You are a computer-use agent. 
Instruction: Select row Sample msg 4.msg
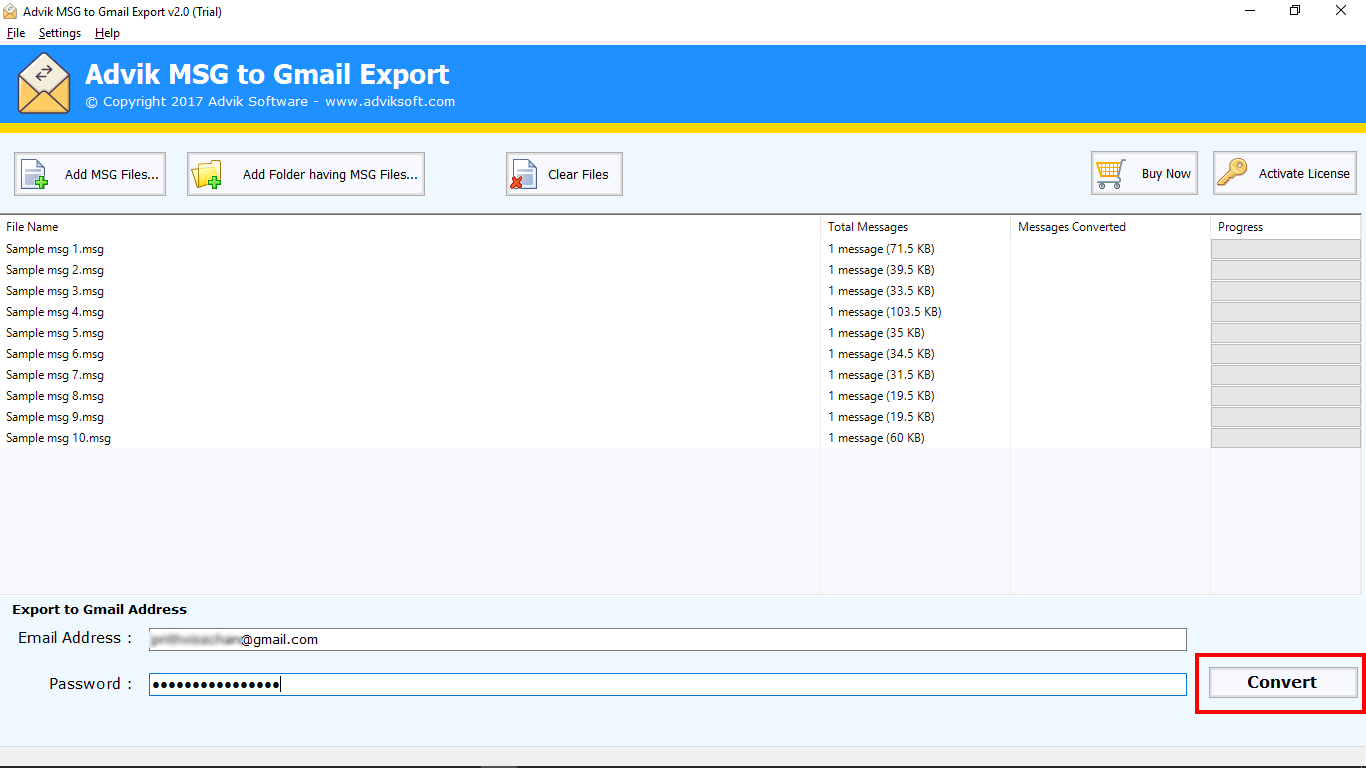click(680, 312)
